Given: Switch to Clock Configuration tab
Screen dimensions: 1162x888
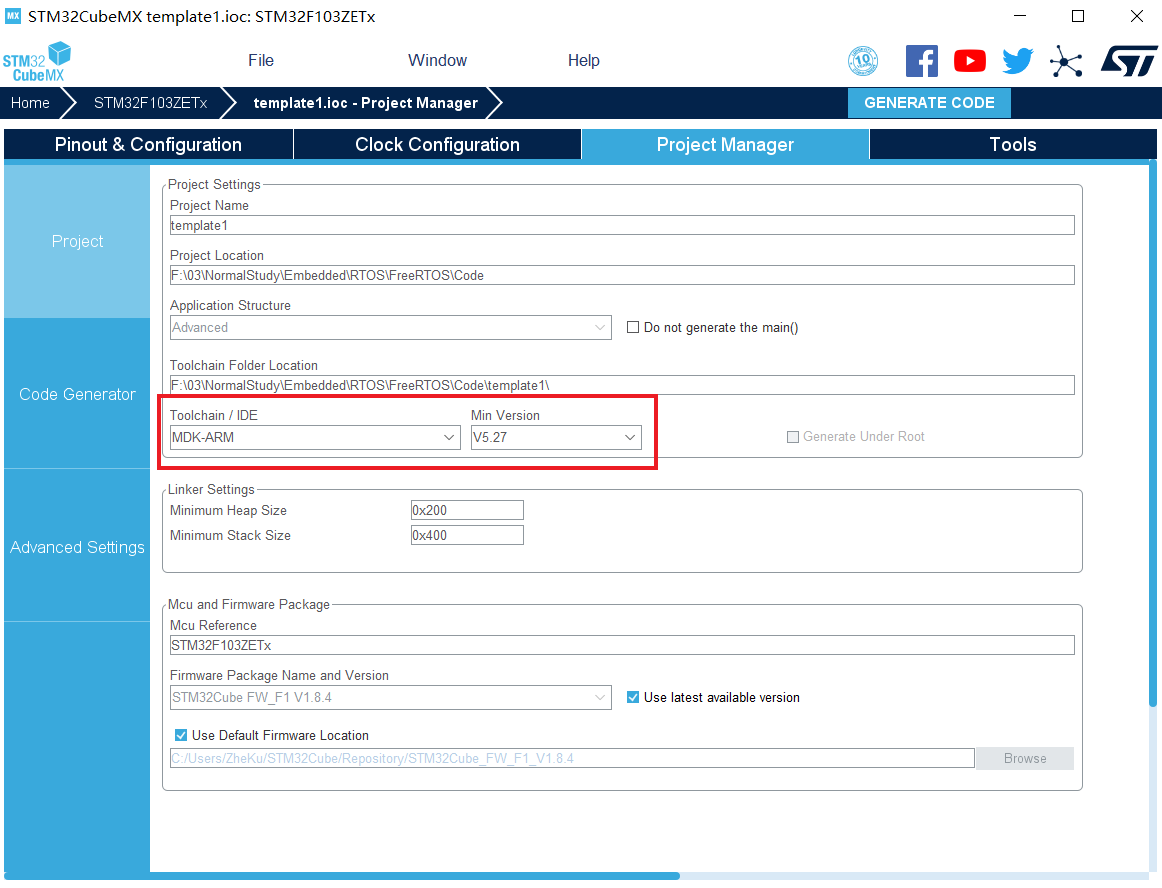Looking at the screenshot, I should coord(437,145).
